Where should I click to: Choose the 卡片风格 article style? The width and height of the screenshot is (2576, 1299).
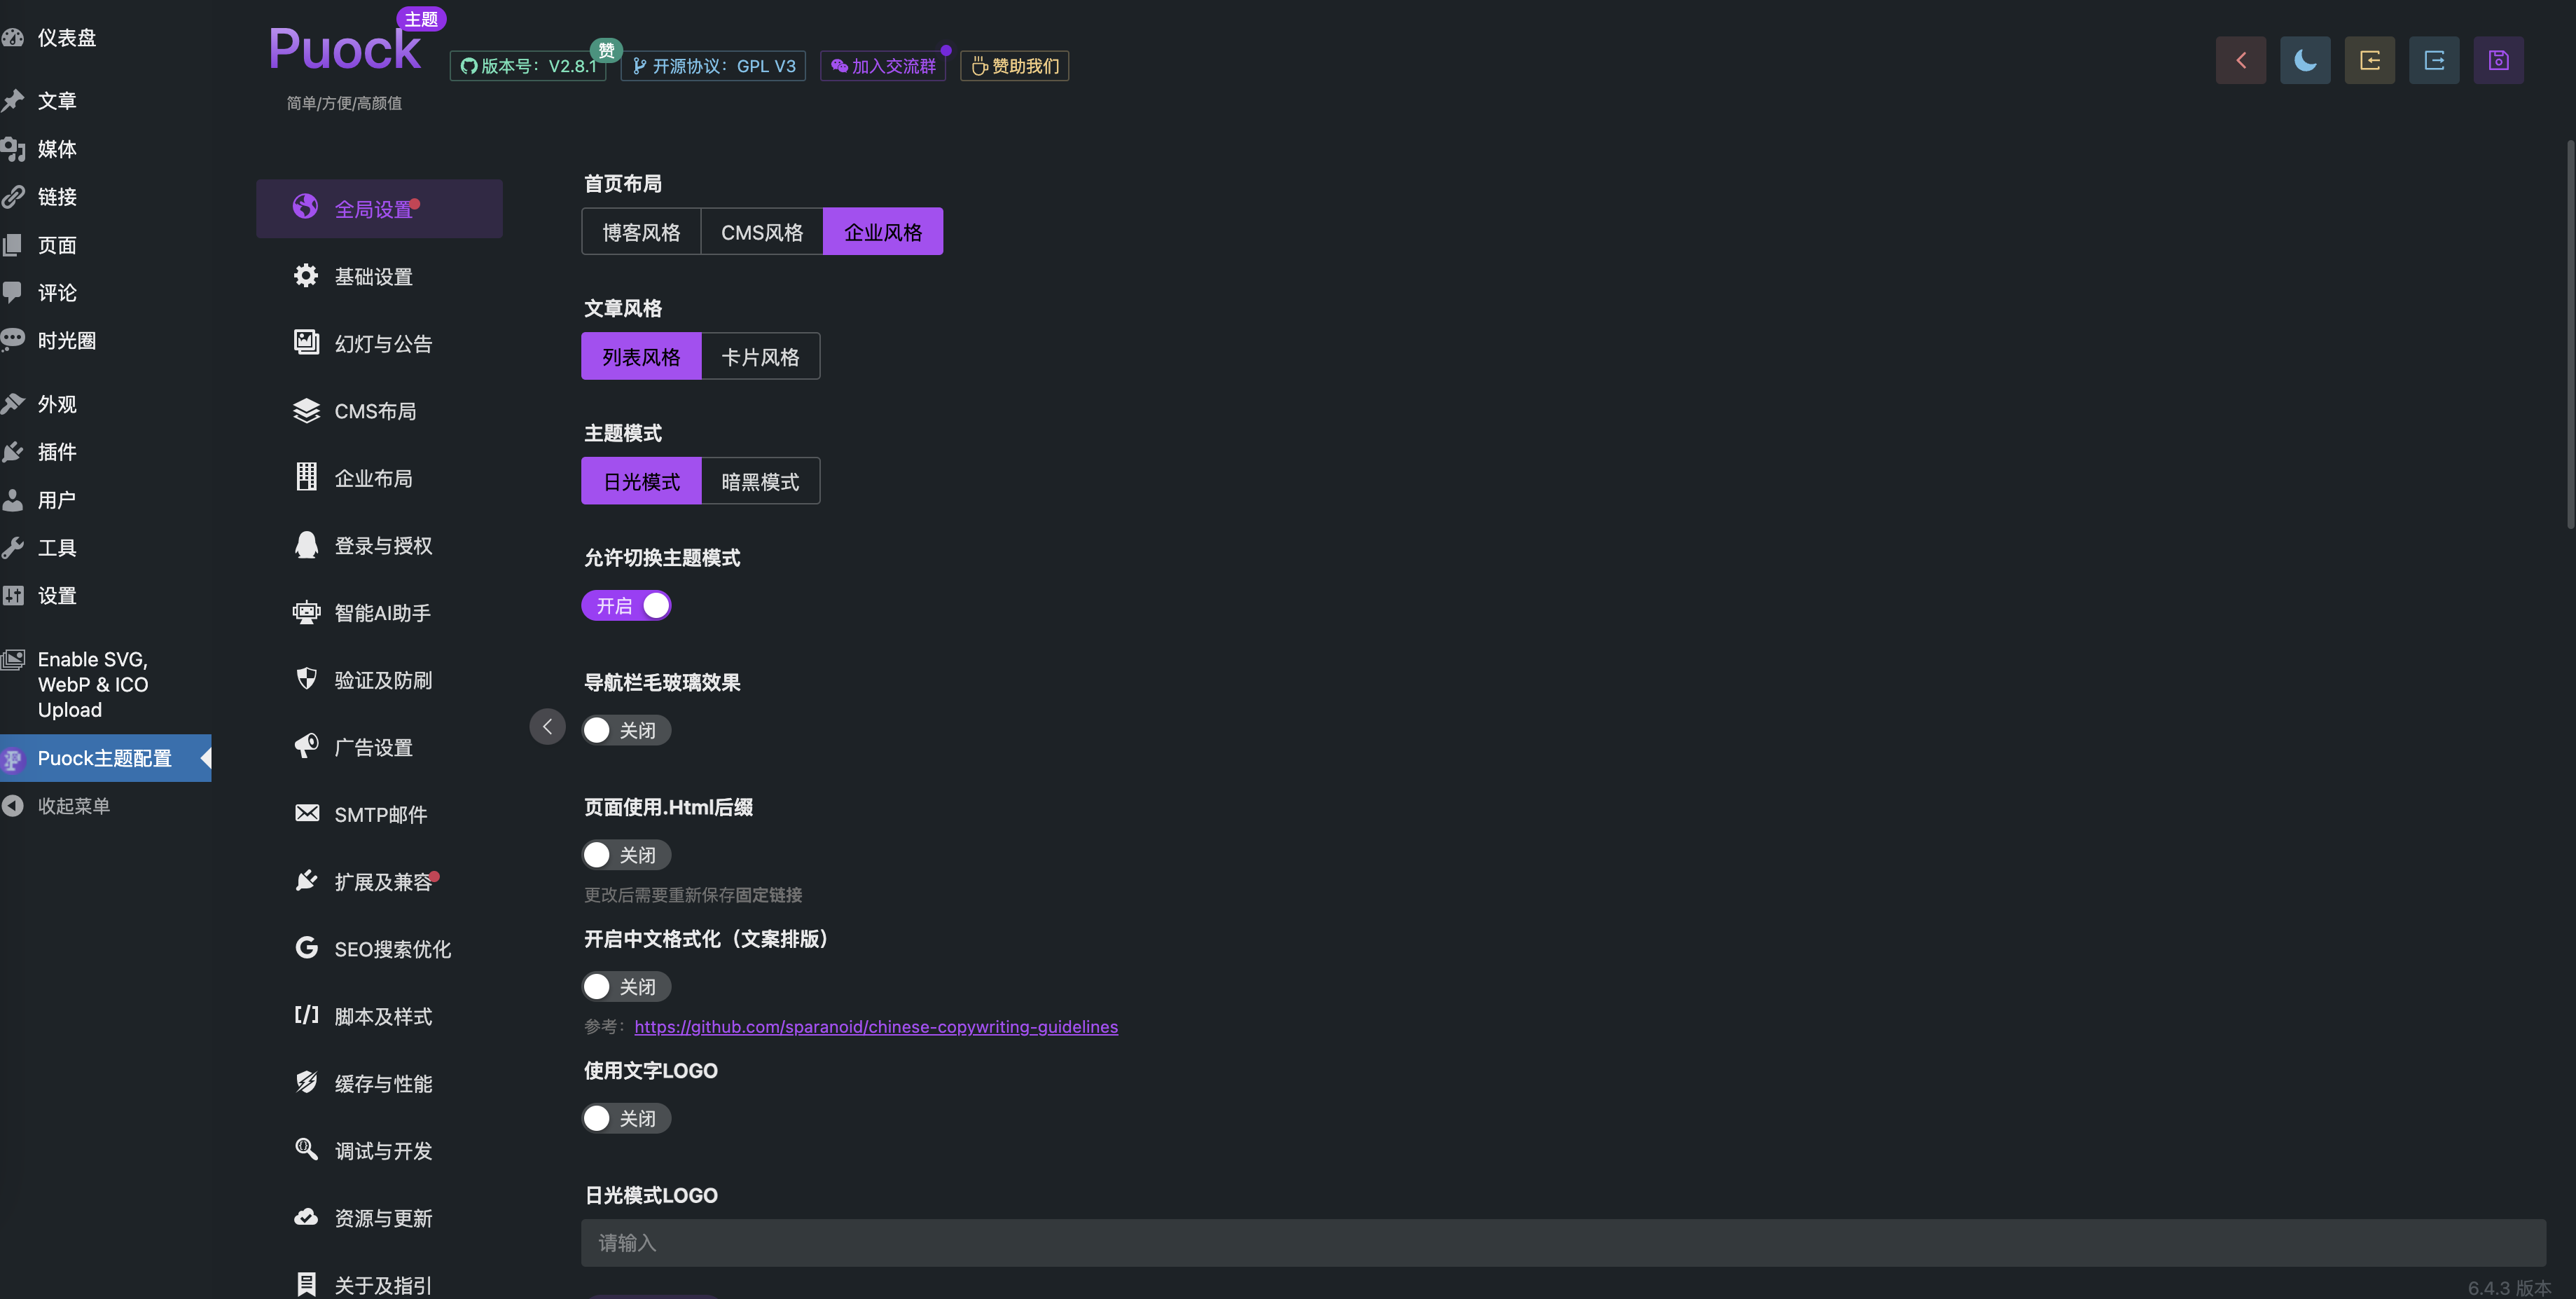760,357
